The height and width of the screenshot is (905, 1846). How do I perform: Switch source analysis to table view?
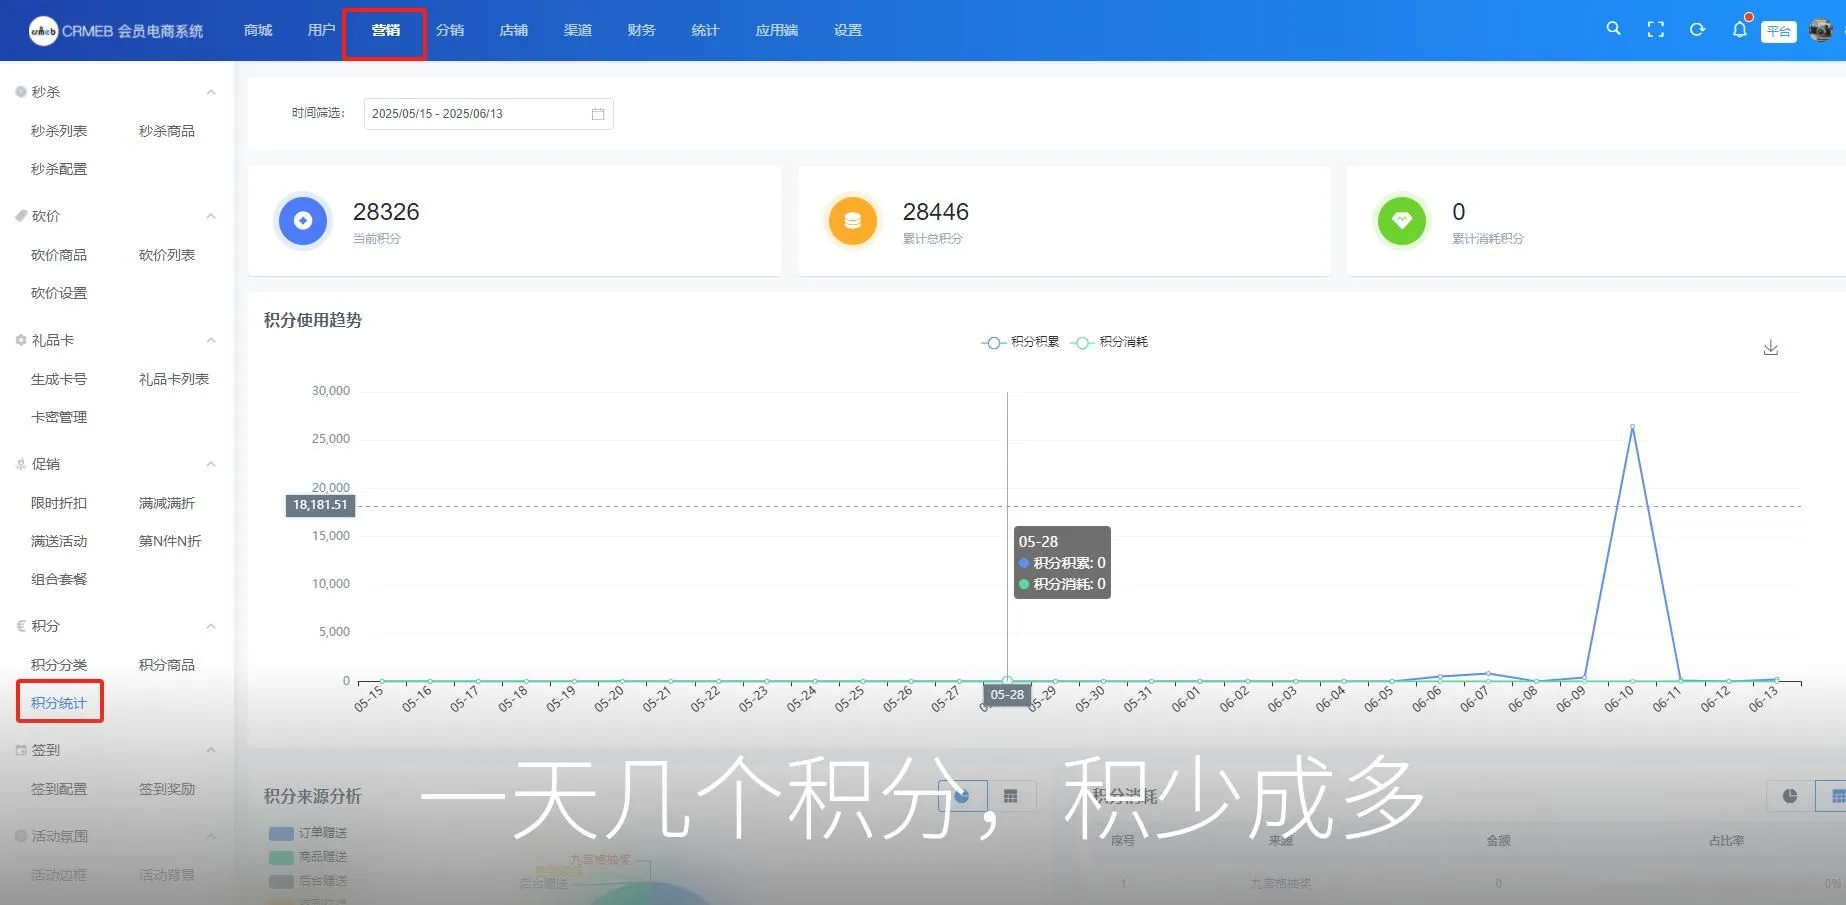pyautogui.click(x=1011, y=796)
